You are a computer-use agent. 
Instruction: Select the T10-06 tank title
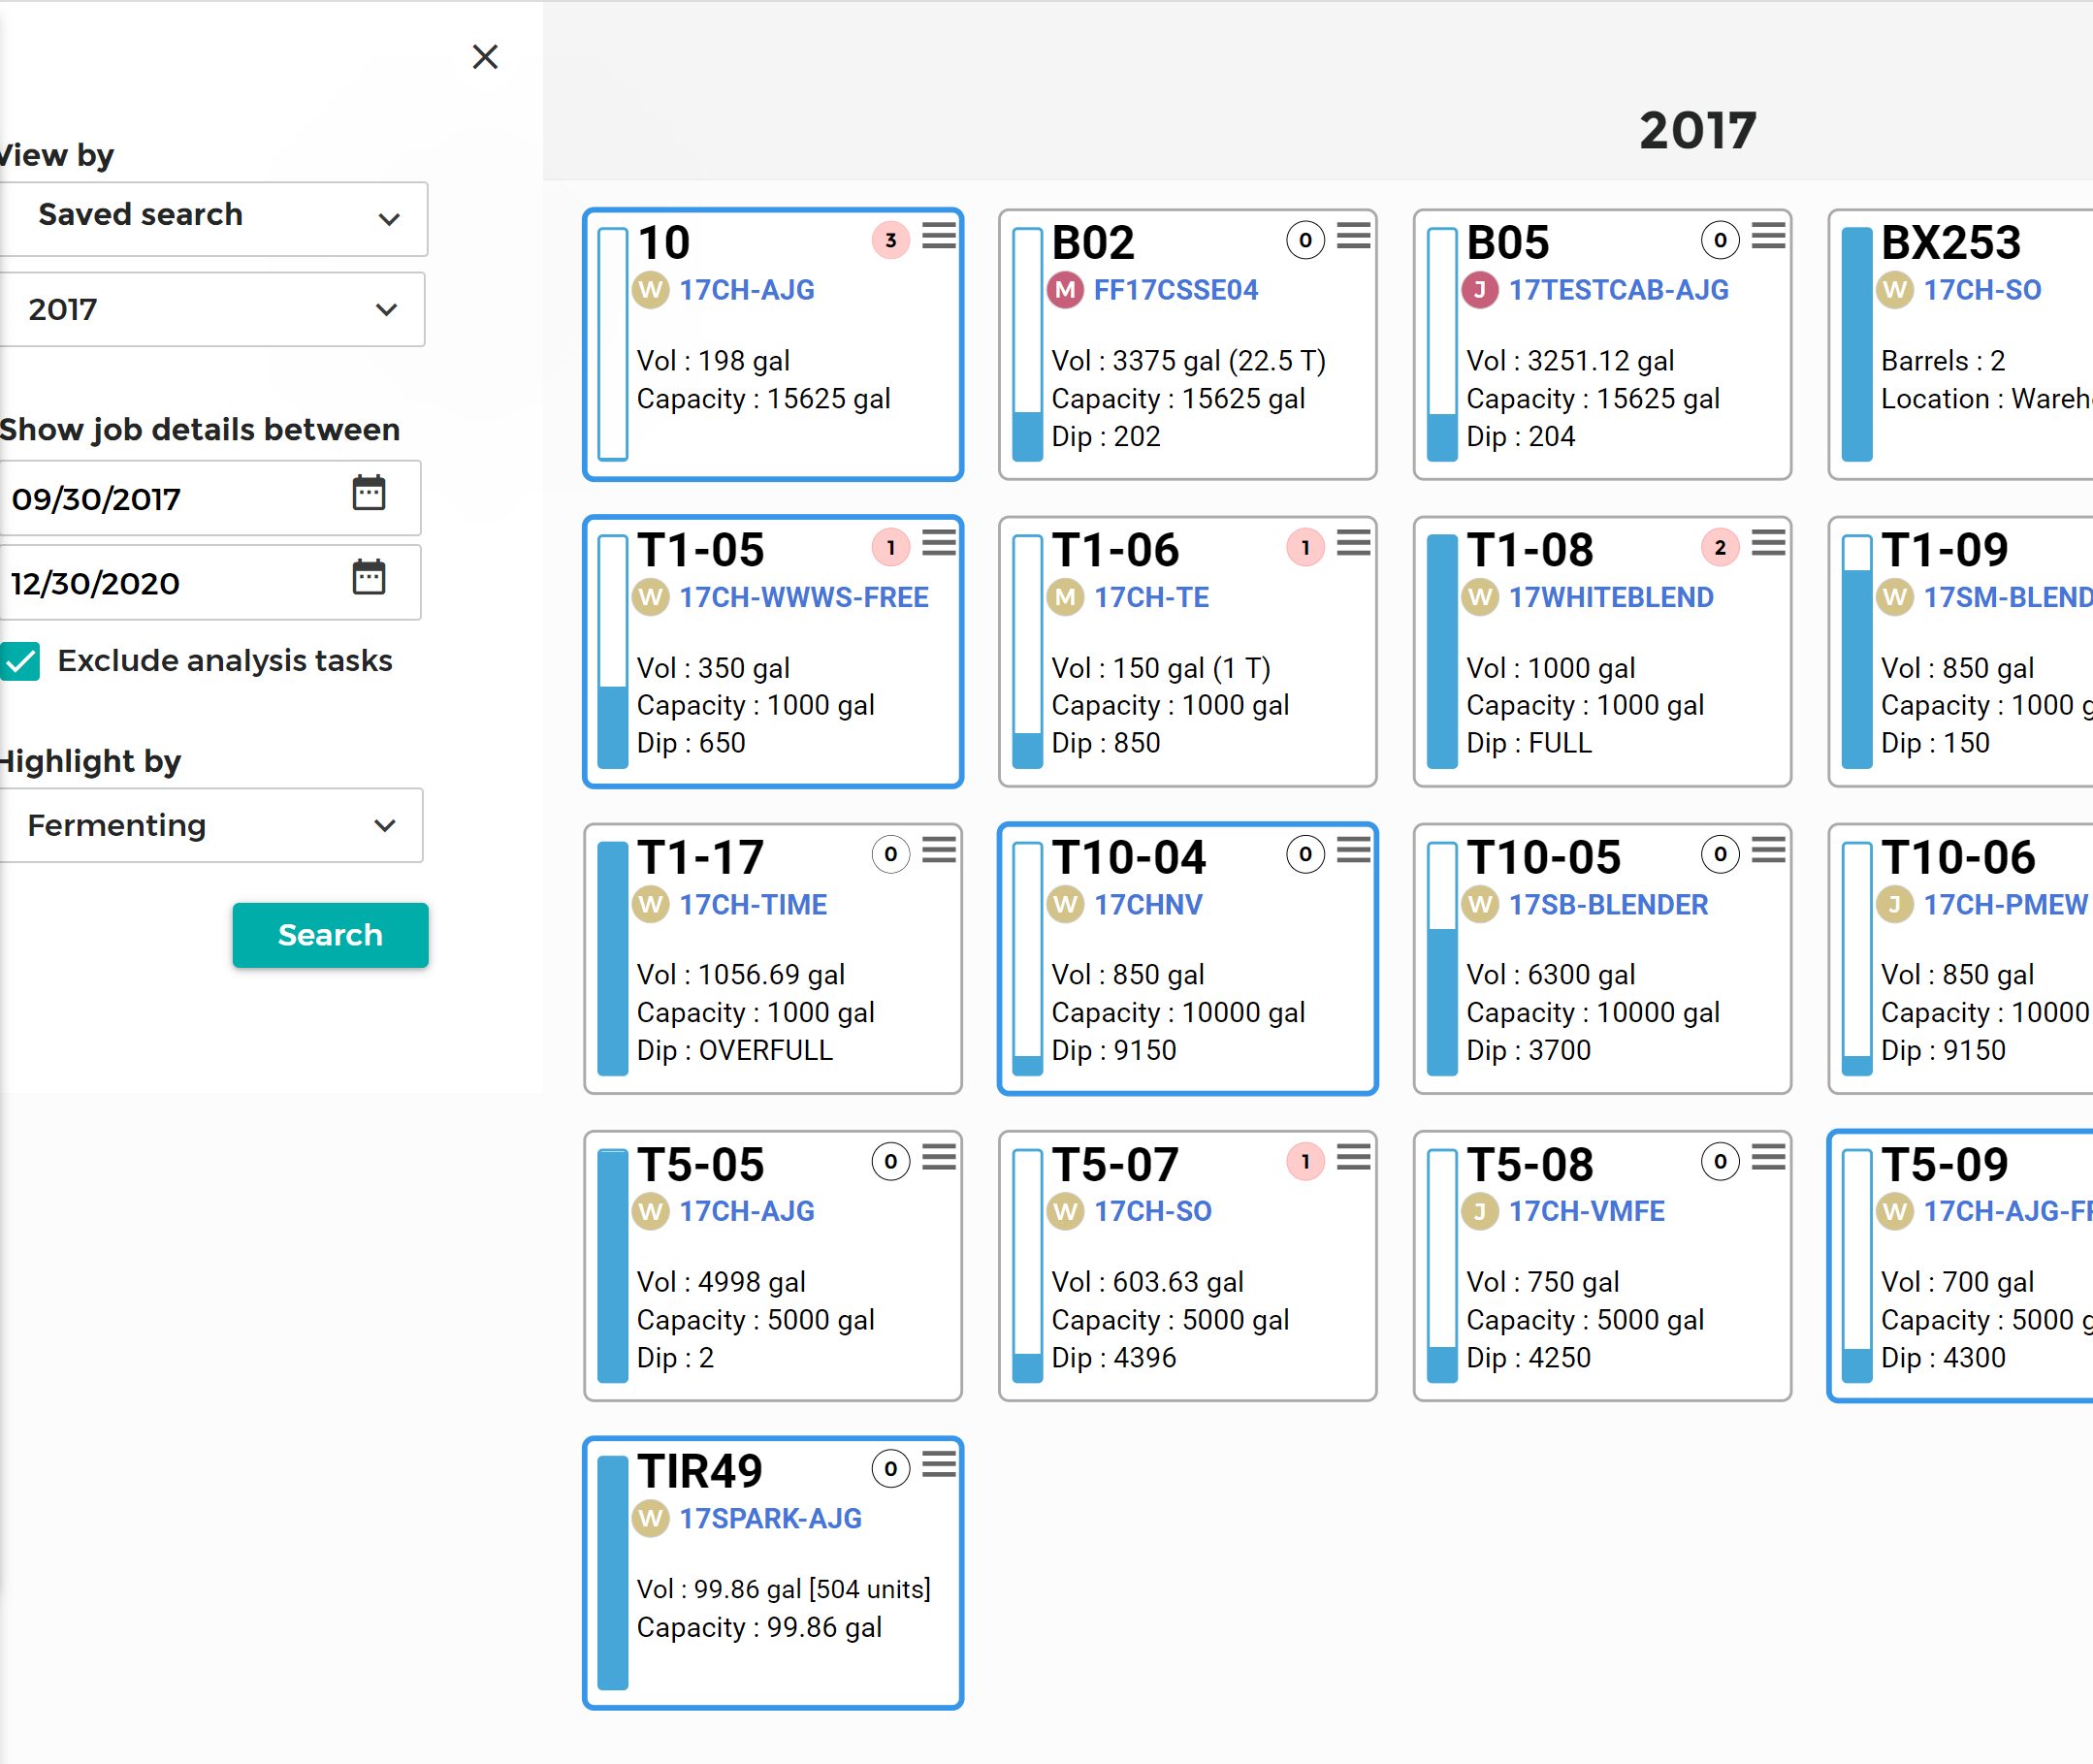1957,858
